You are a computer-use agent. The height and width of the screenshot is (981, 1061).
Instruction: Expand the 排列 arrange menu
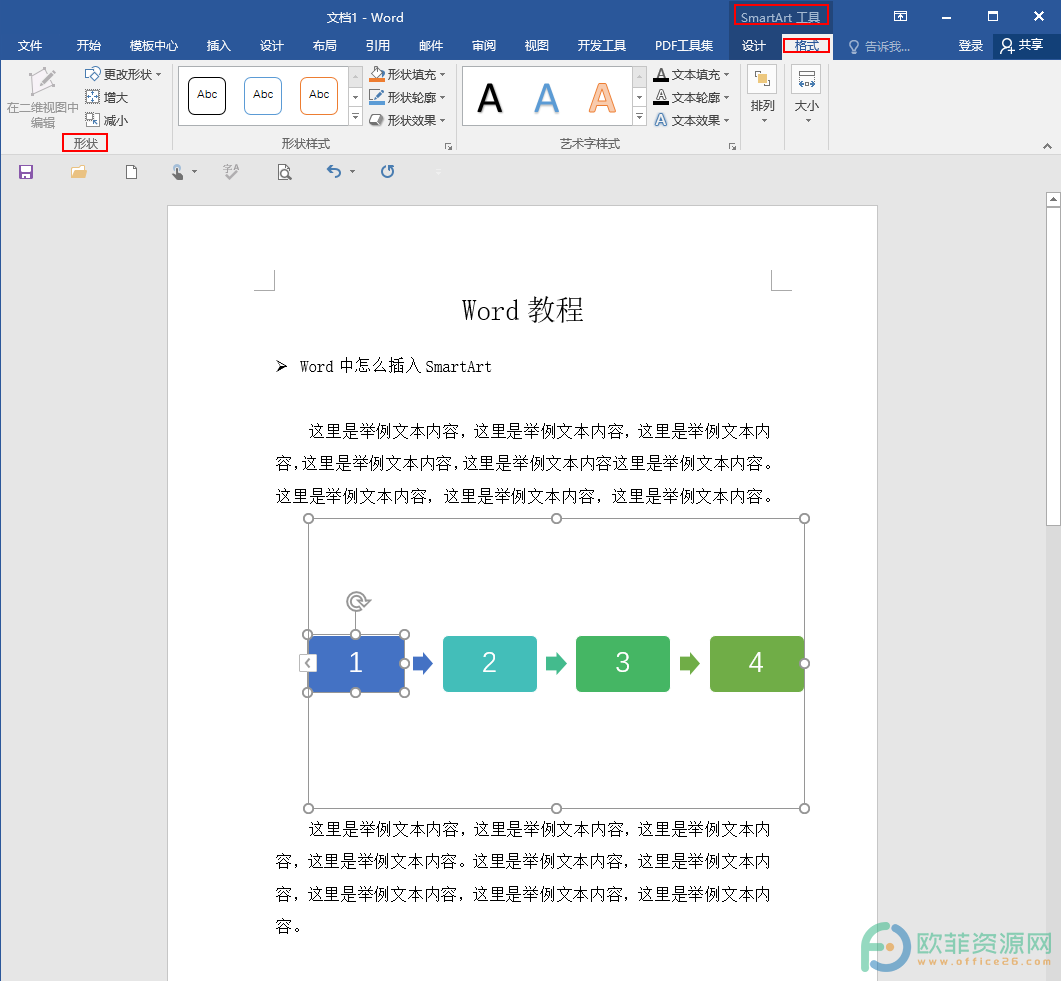763,97
